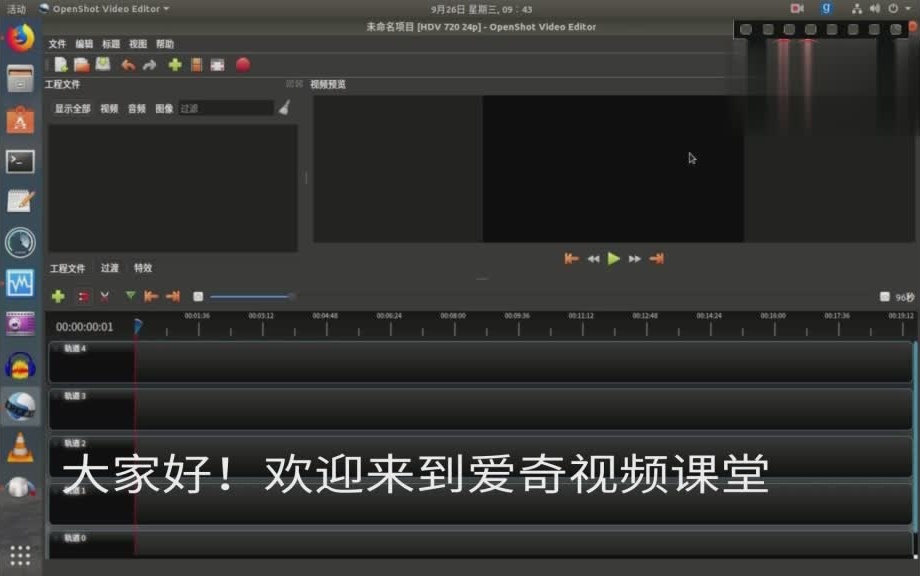This screenshot has width=920, height=576.
Task: Launch Firefox from the dock
Action: (x=21, y=38)
